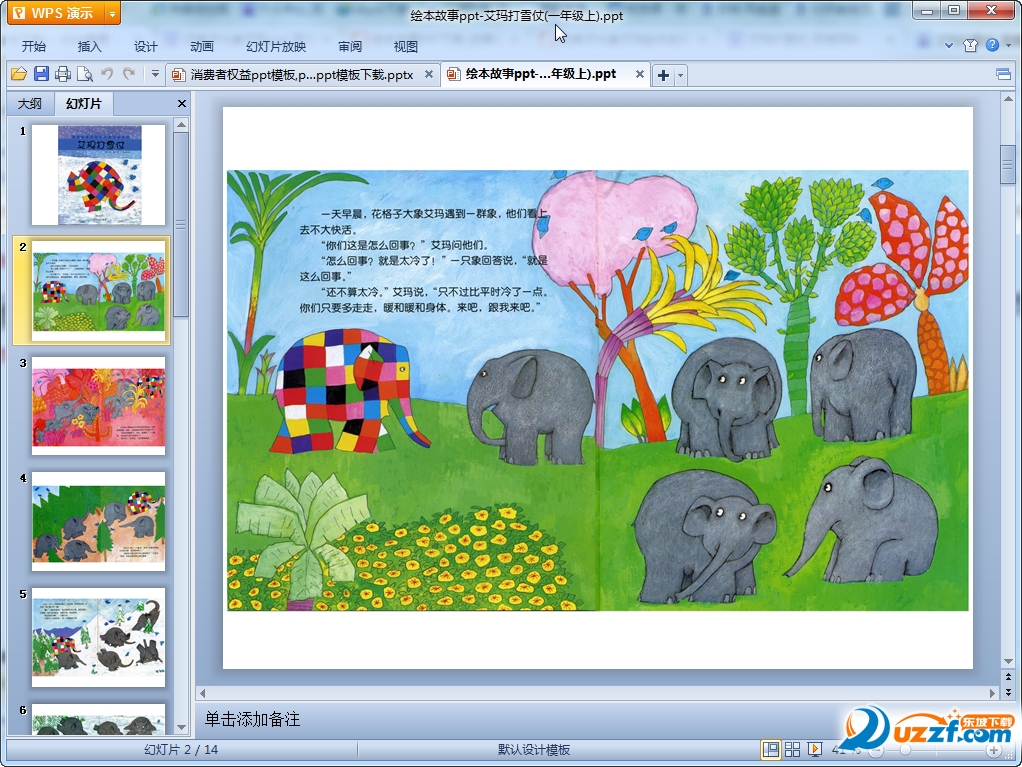Undo the last action
This screenshot has width=1022, height=767.
click(107, 74)
